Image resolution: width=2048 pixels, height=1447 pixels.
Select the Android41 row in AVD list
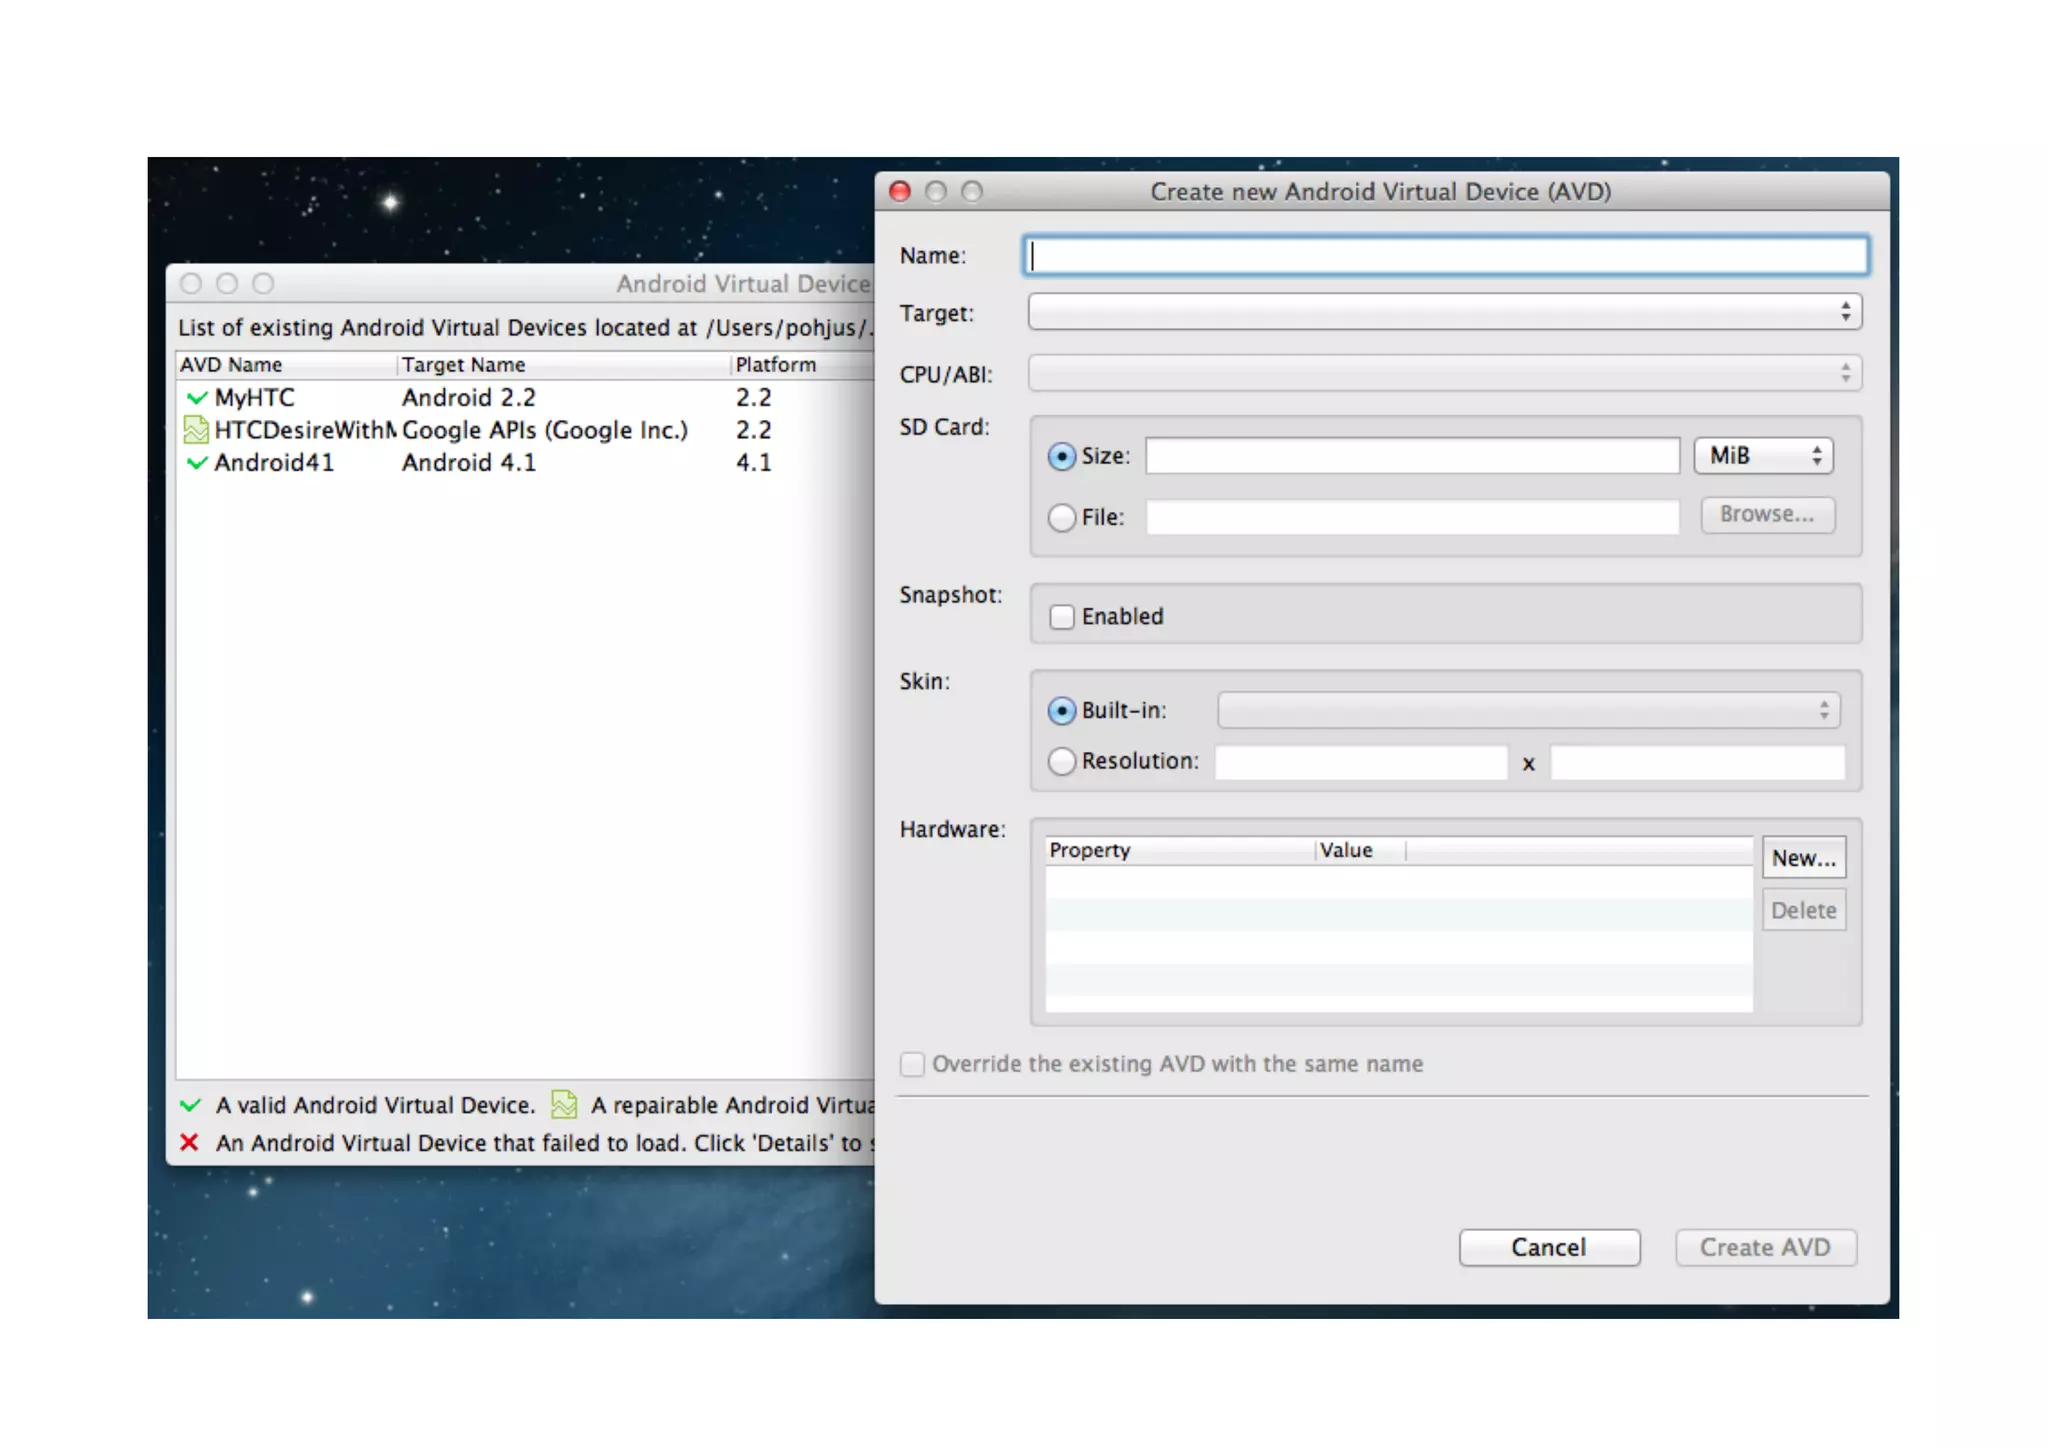pos(470,463)
